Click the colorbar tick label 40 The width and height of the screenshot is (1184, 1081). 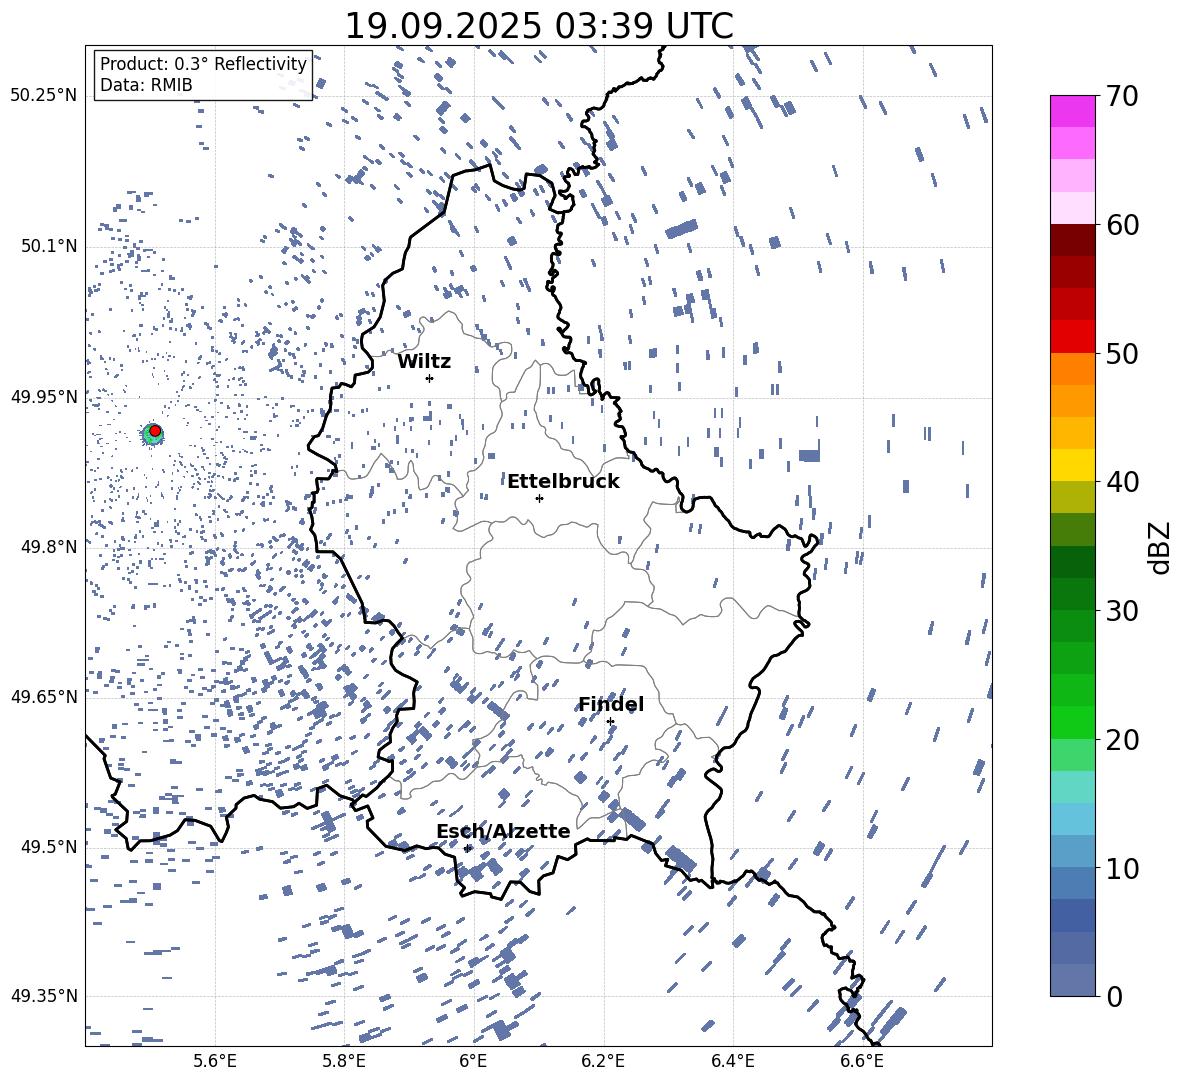[1123, 482]
